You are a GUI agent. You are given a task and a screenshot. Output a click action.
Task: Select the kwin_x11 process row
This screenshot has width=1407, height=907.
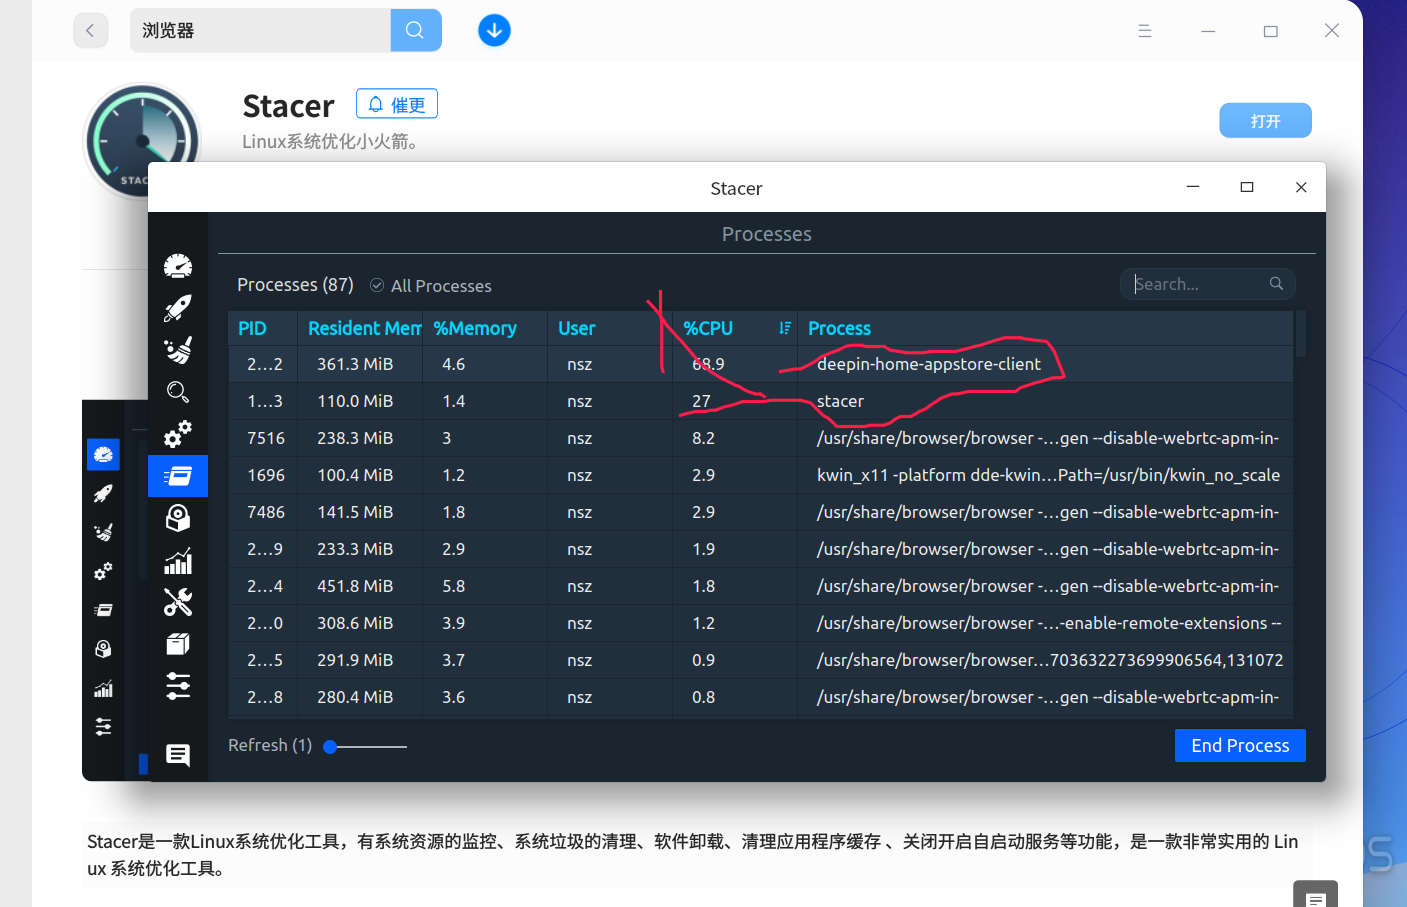[760, 475]
